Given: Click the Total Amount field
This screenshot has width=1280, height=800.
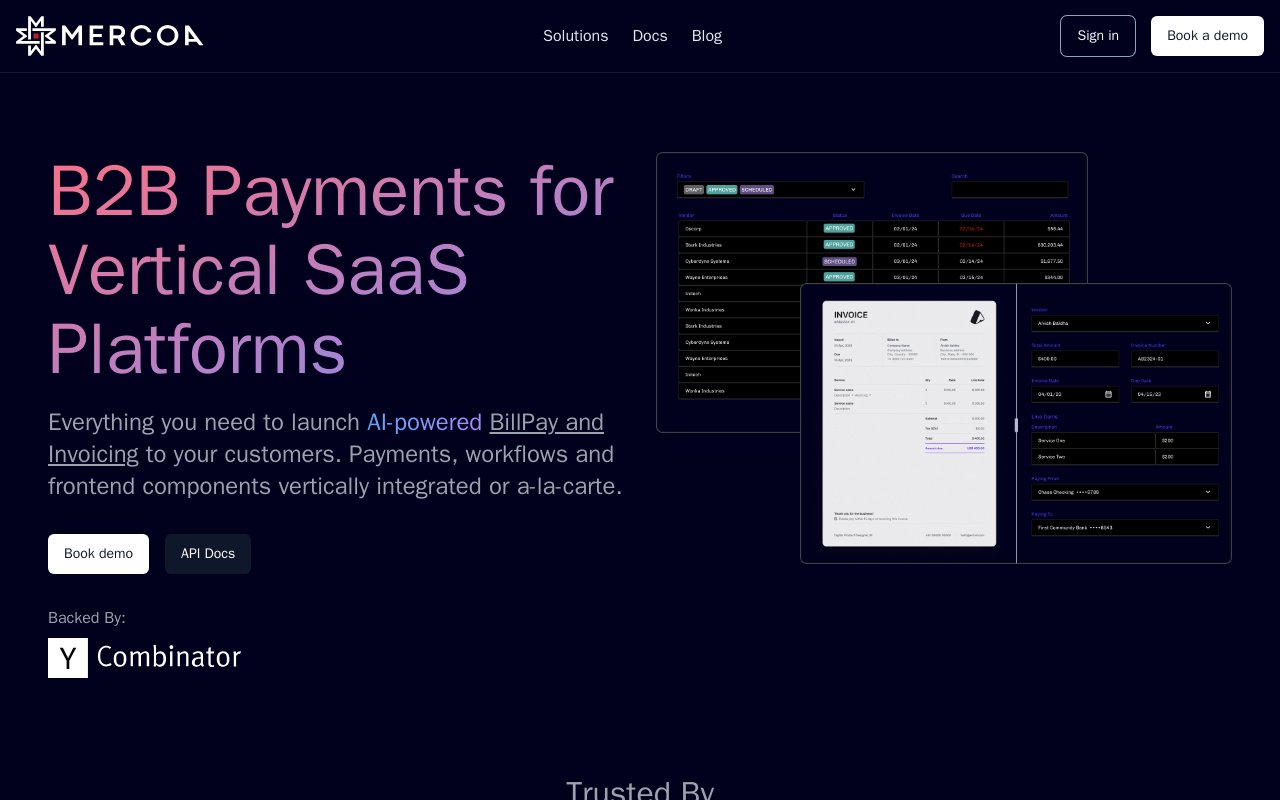Looking at the screenshot, I should [x=1075, y=358].
